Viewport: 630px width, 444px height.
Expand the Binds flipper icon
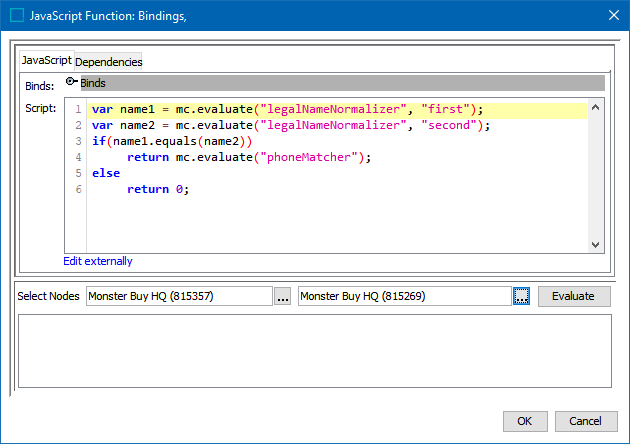tap(71, 82)
